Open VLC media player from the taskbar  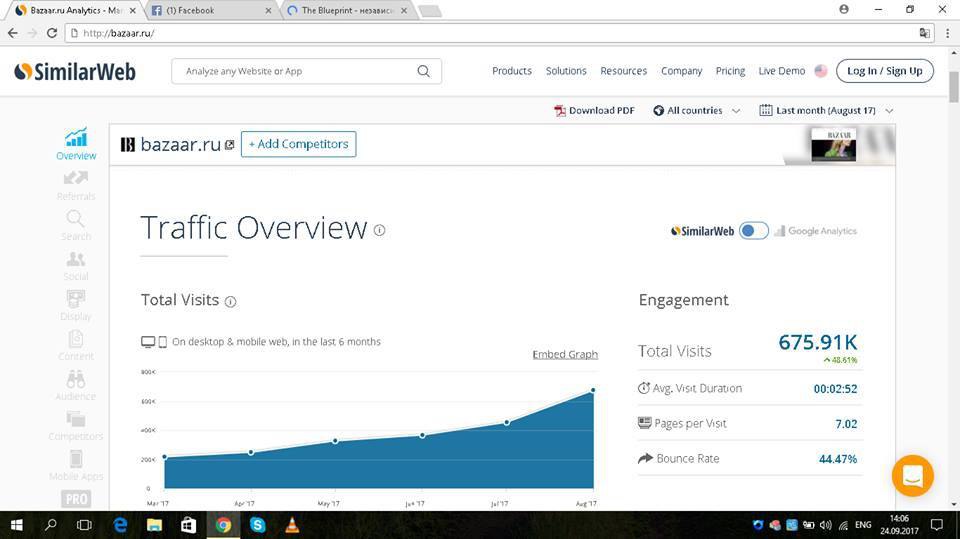[x=293, y=525]
